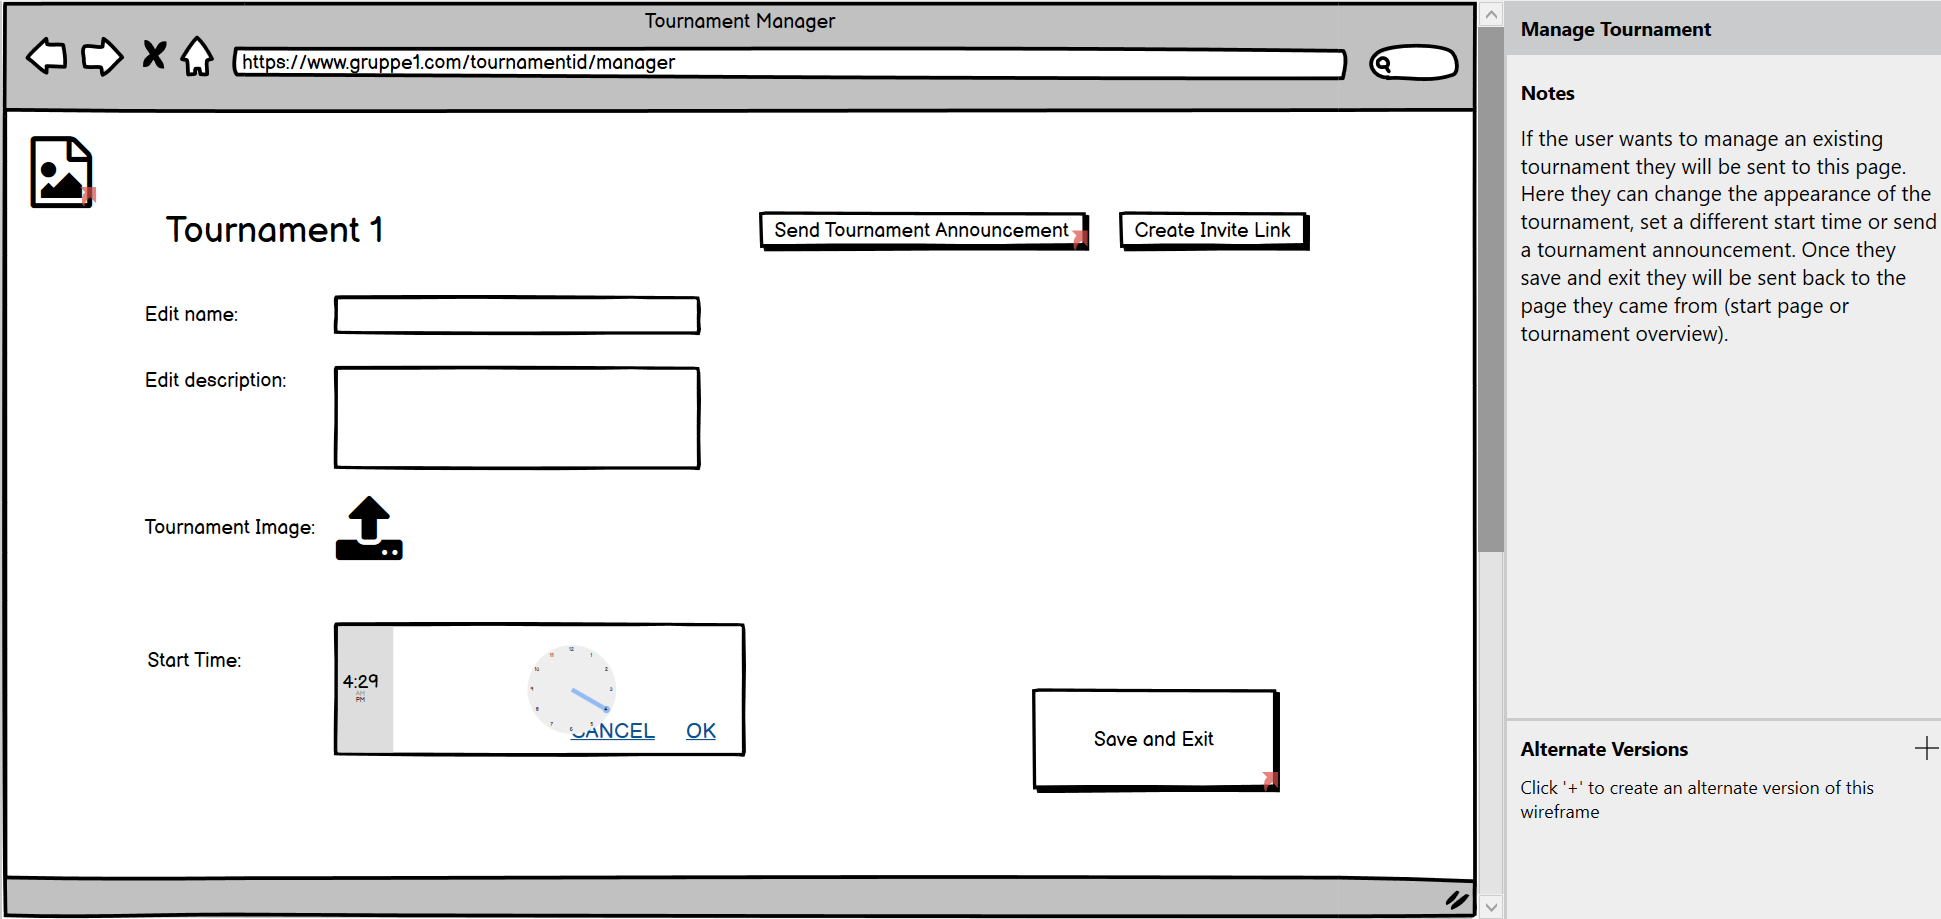
Task: Click the X stop-loading icon
Action: (x=154, y=55)
